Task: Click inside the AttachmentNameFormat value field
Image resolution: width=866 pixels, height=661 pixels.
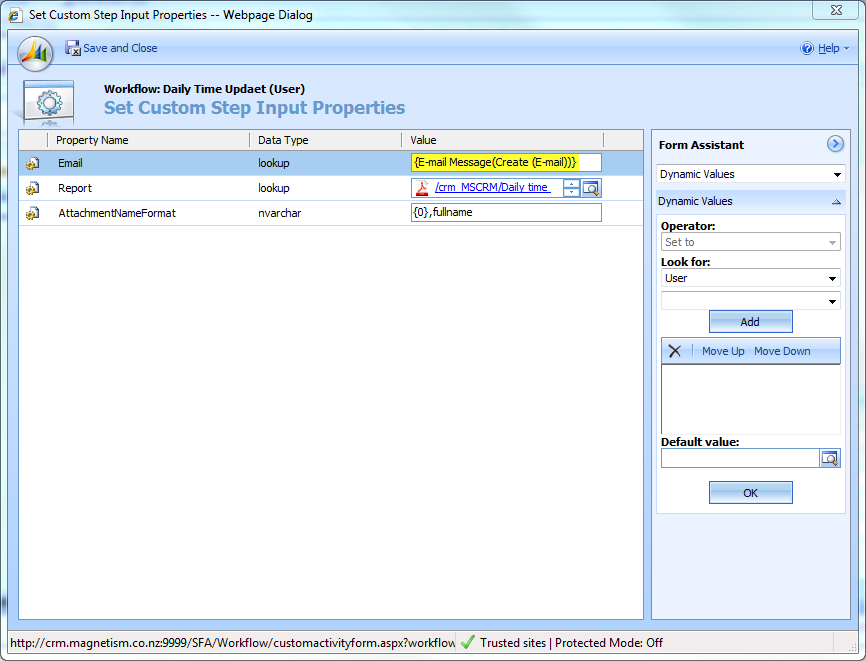Action: pyautogui.click(x=505, y=212)
